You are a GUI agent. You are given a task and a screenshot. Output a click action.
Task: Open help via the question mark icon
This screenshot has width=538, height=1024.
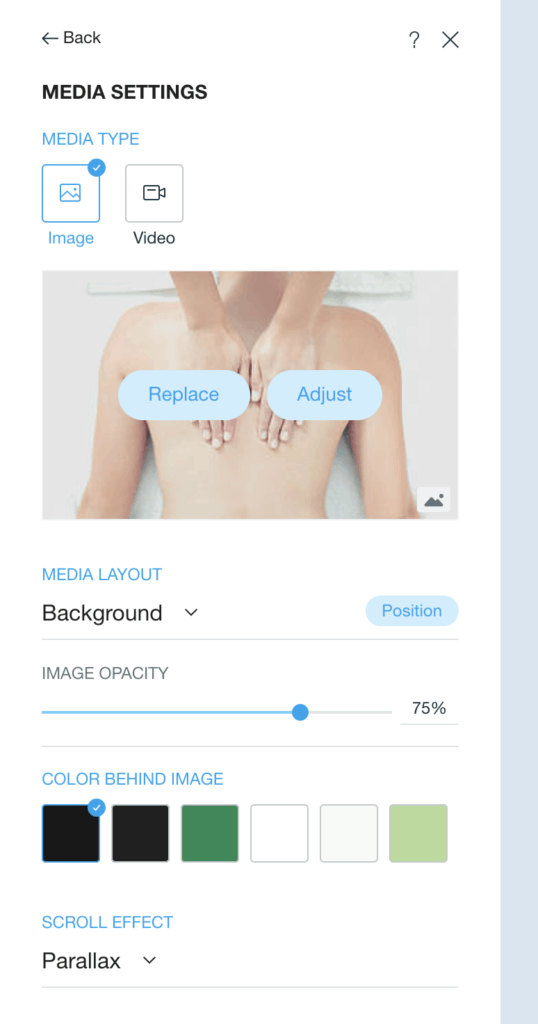pos(414,40)
